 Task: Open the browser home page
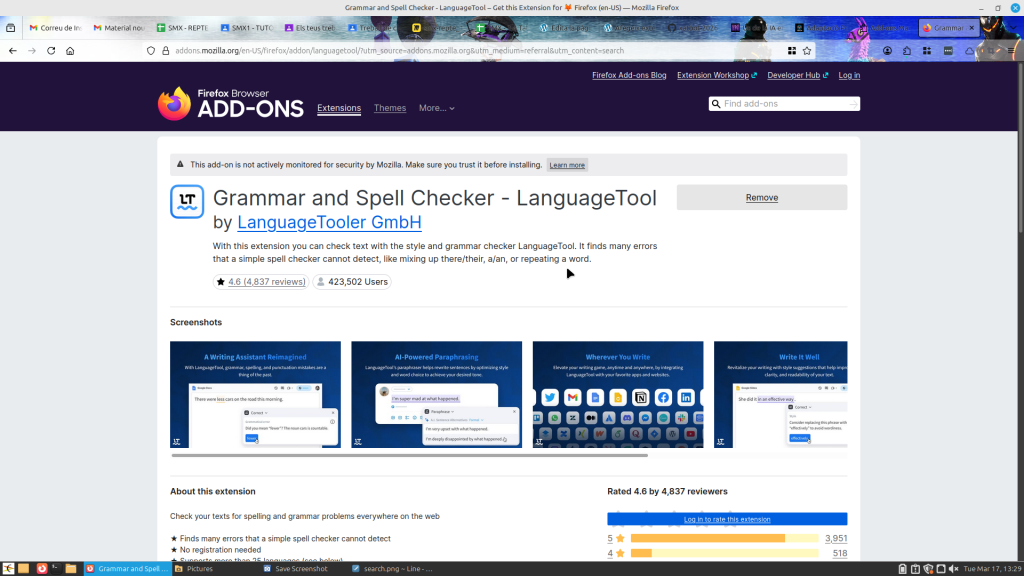pyautogui.click(x=70, y=50)
